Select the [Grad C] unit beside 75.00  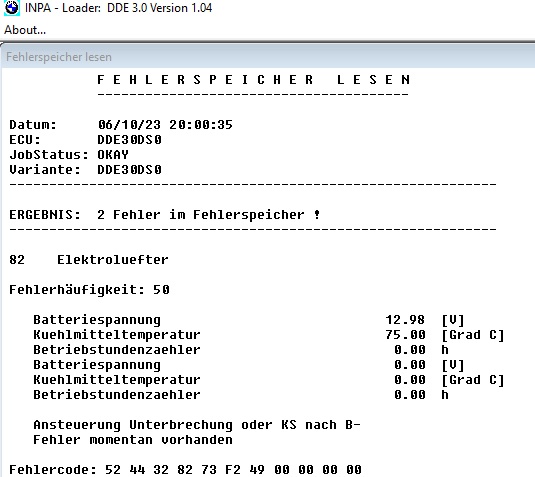[473, 335]
